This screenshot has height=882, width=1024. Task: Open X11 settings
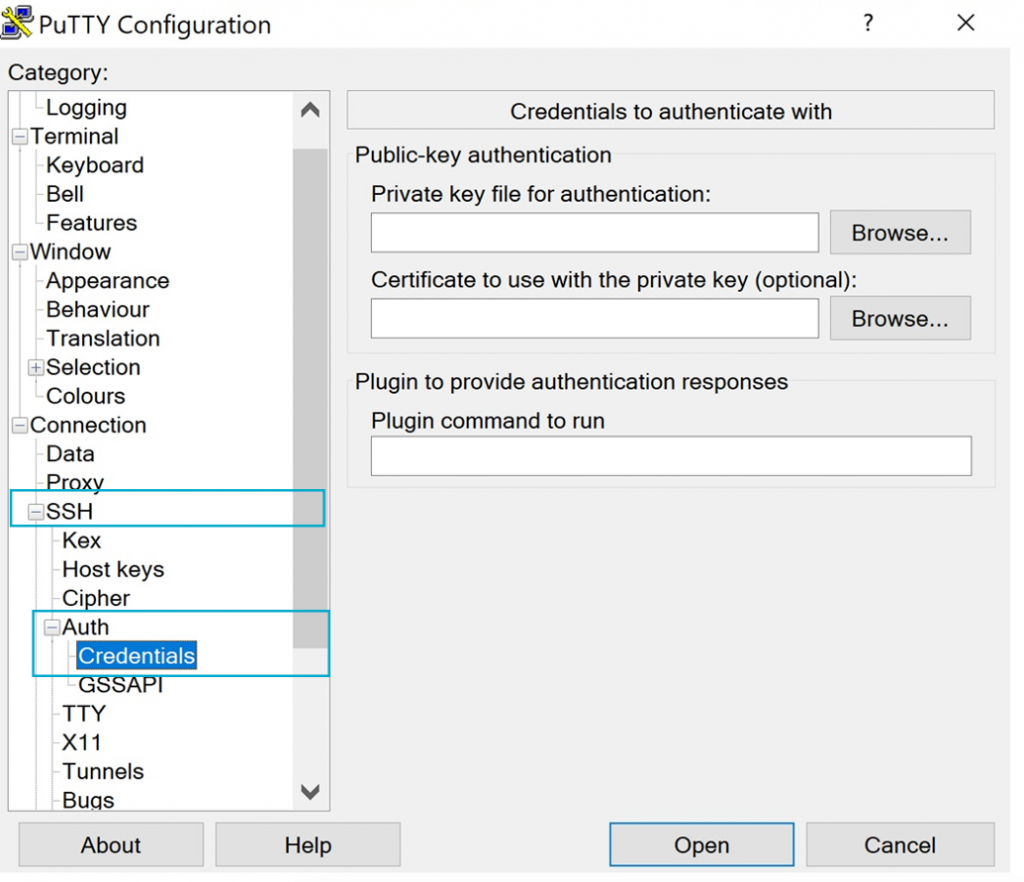click(82, 742)
